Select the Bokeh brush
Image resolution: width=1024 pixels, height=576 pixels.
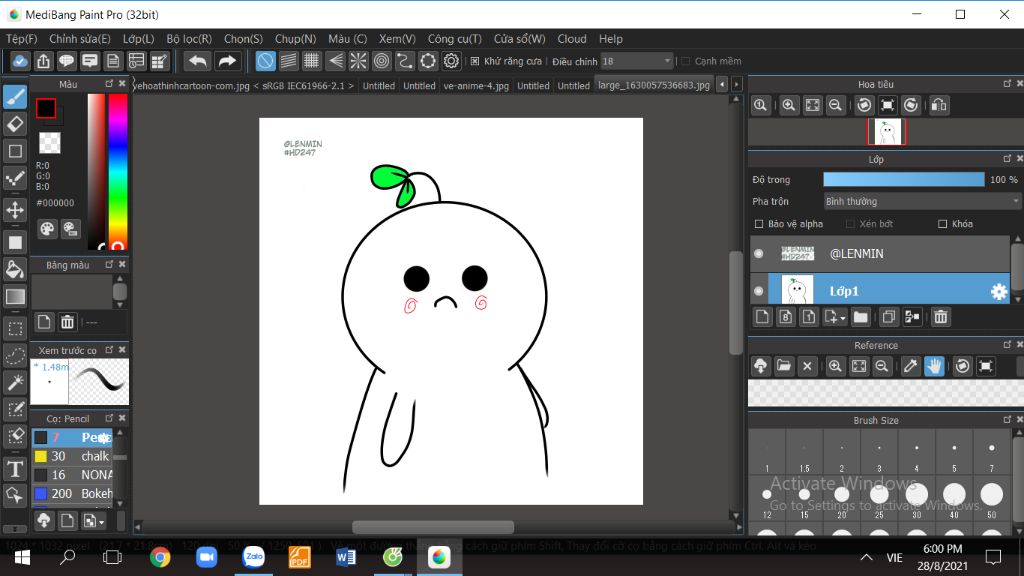(72, 493)
